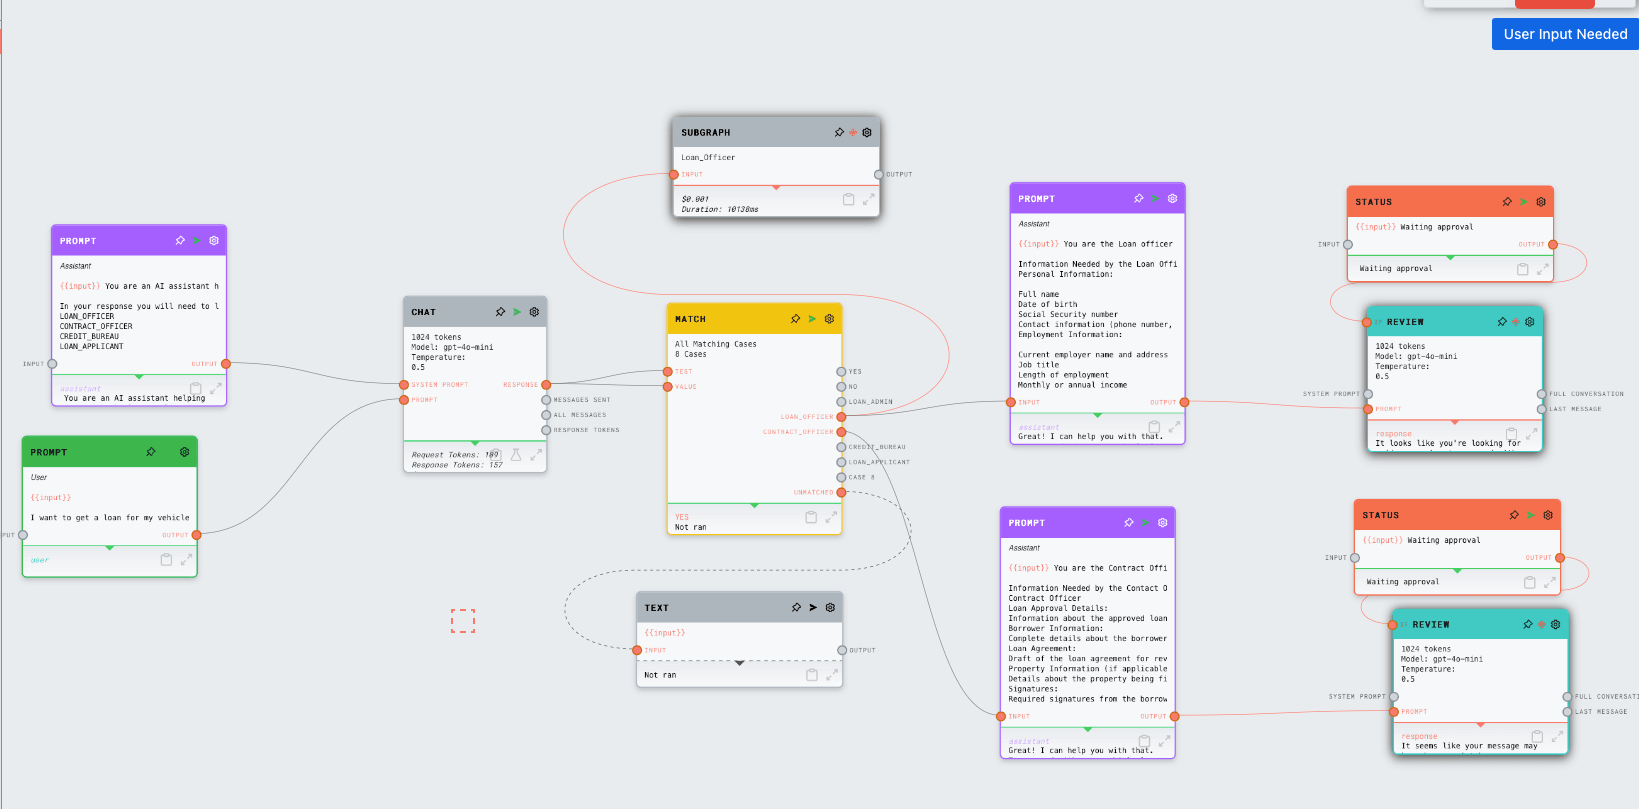Run the Match node with play icon
The image size is (1639, 809).
click(x=812, y=319)
